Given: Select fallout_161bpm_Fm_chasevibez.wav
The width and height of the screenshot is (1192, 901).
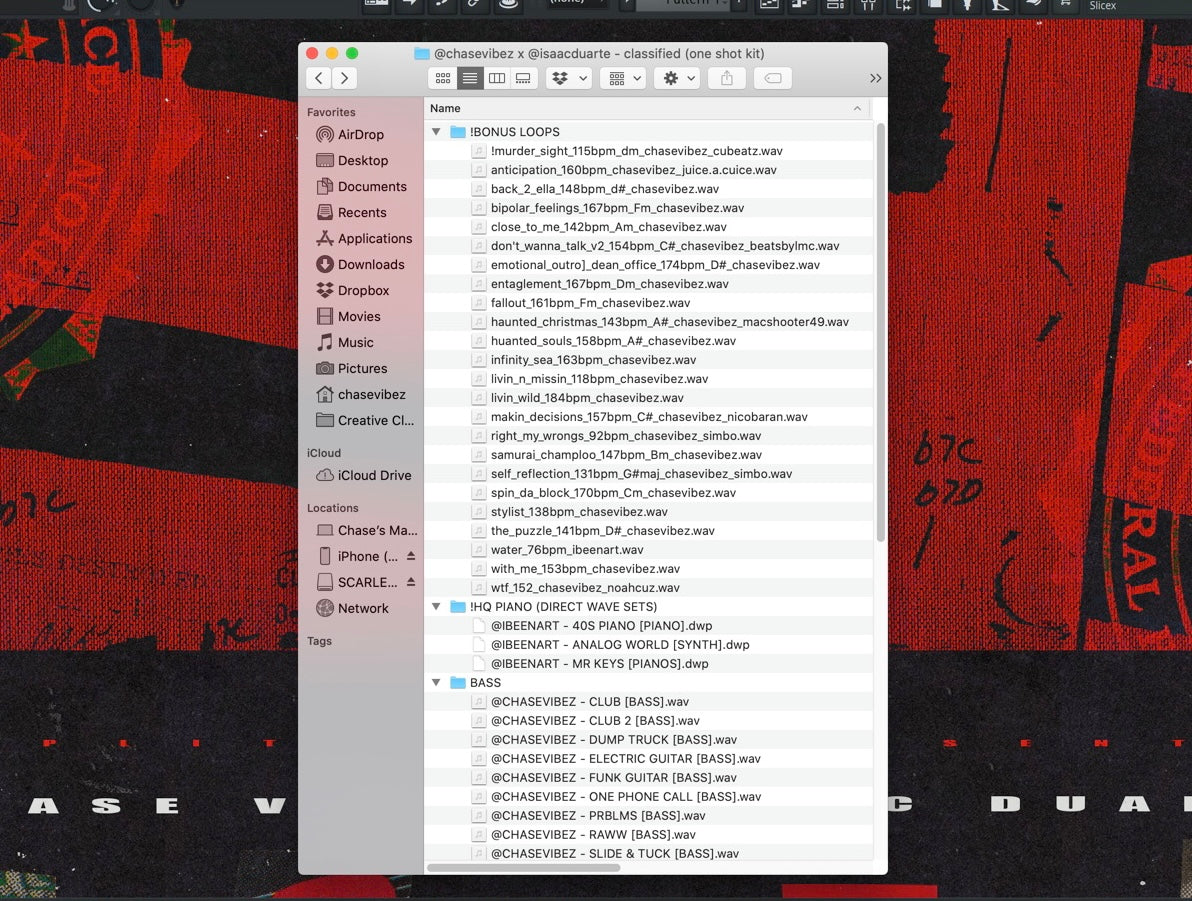Looking at the screenshot, I should click(648, 303).
